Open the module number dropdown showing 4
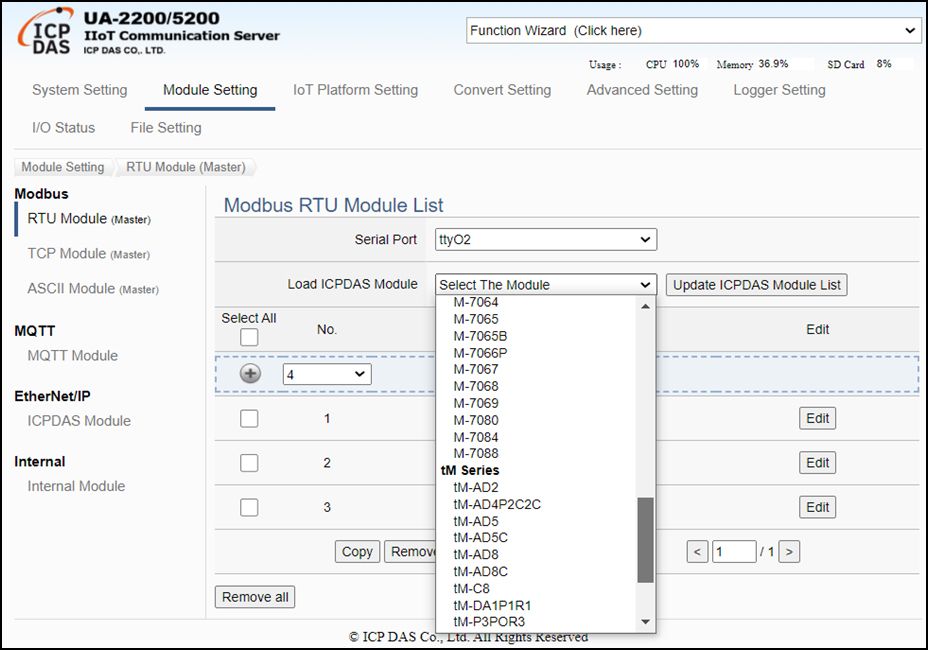The height and width of the screenshot is (650, 928). pos(327,374)
